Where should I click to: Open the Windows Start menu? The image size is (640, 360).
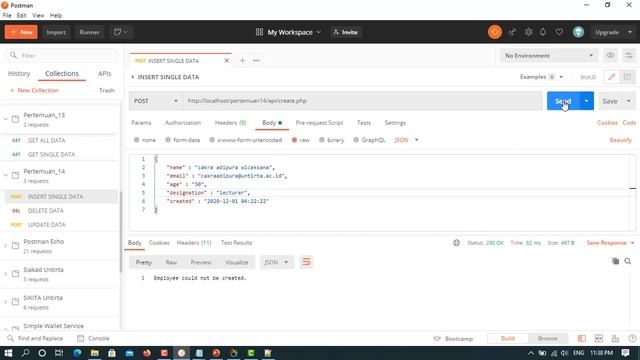coord(8,353)
